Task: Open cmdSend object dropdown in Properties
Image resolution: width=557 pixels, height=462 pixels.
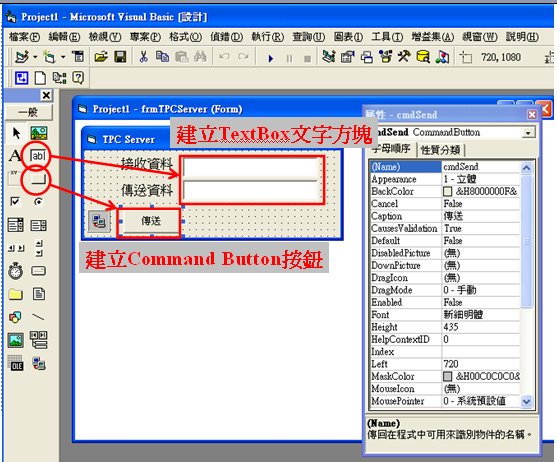Action: click(529, 133)
